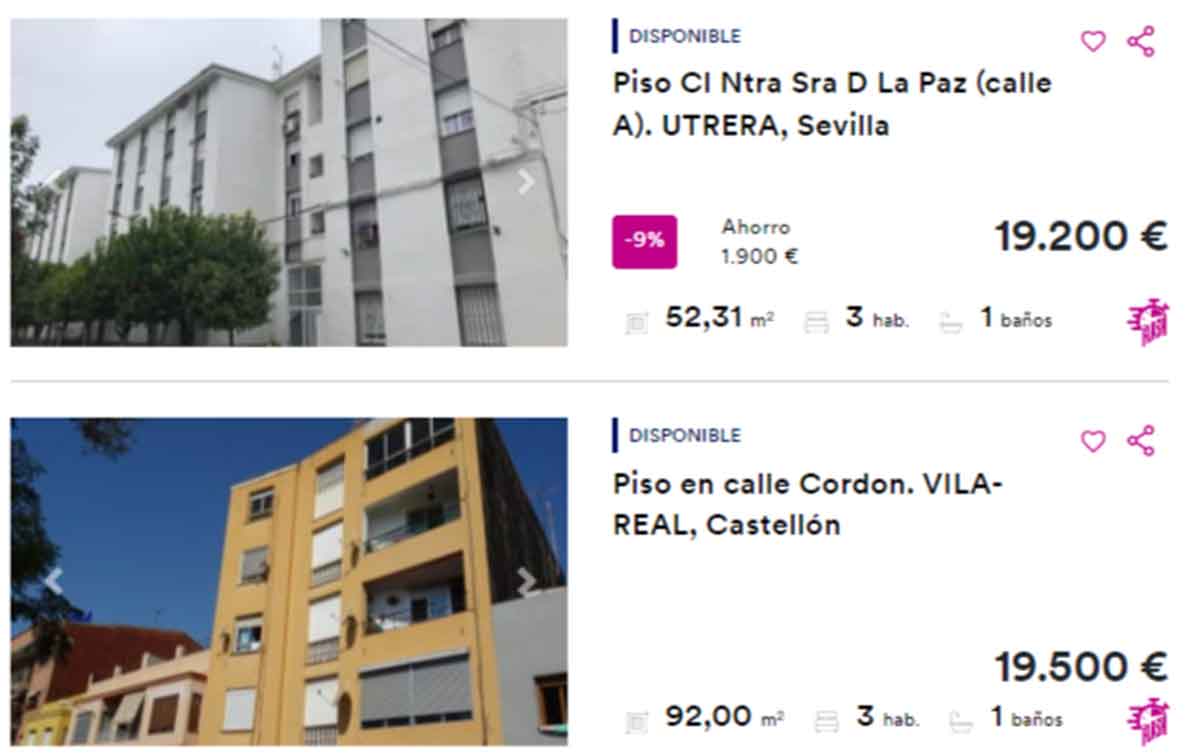Show next photo of Vila-Real building
This screenshot has width=1200, height=754.
[x=526, y=582]
